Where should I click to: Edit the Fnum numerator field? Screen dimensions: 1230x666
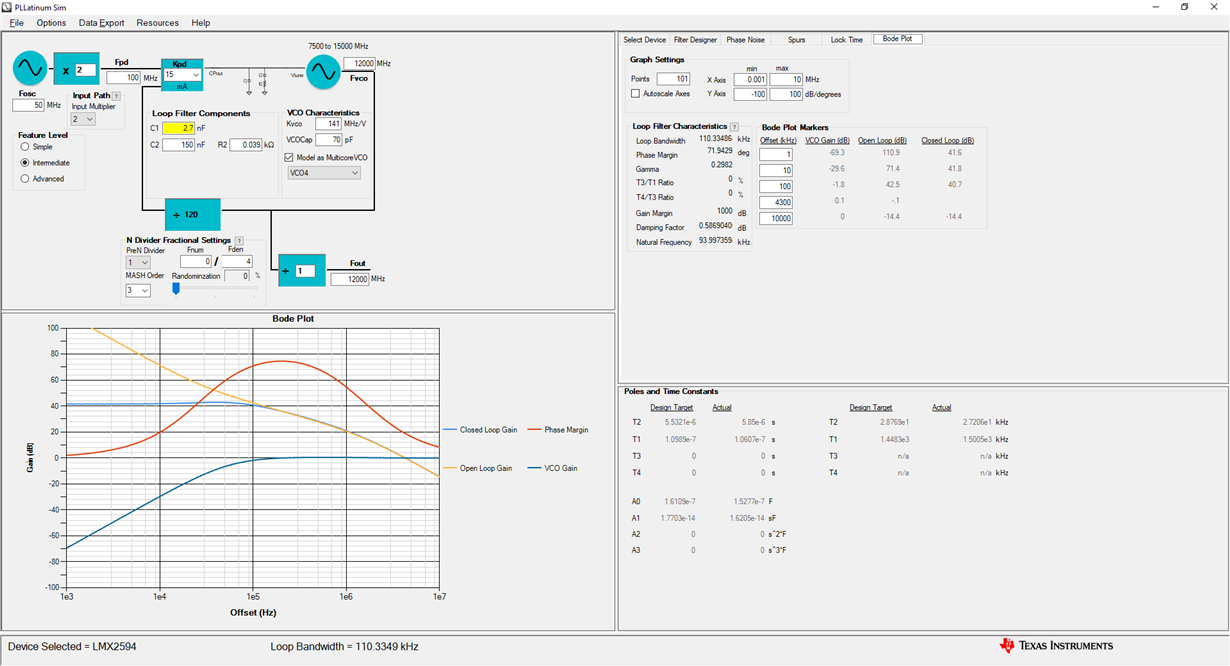pos(196,261)
